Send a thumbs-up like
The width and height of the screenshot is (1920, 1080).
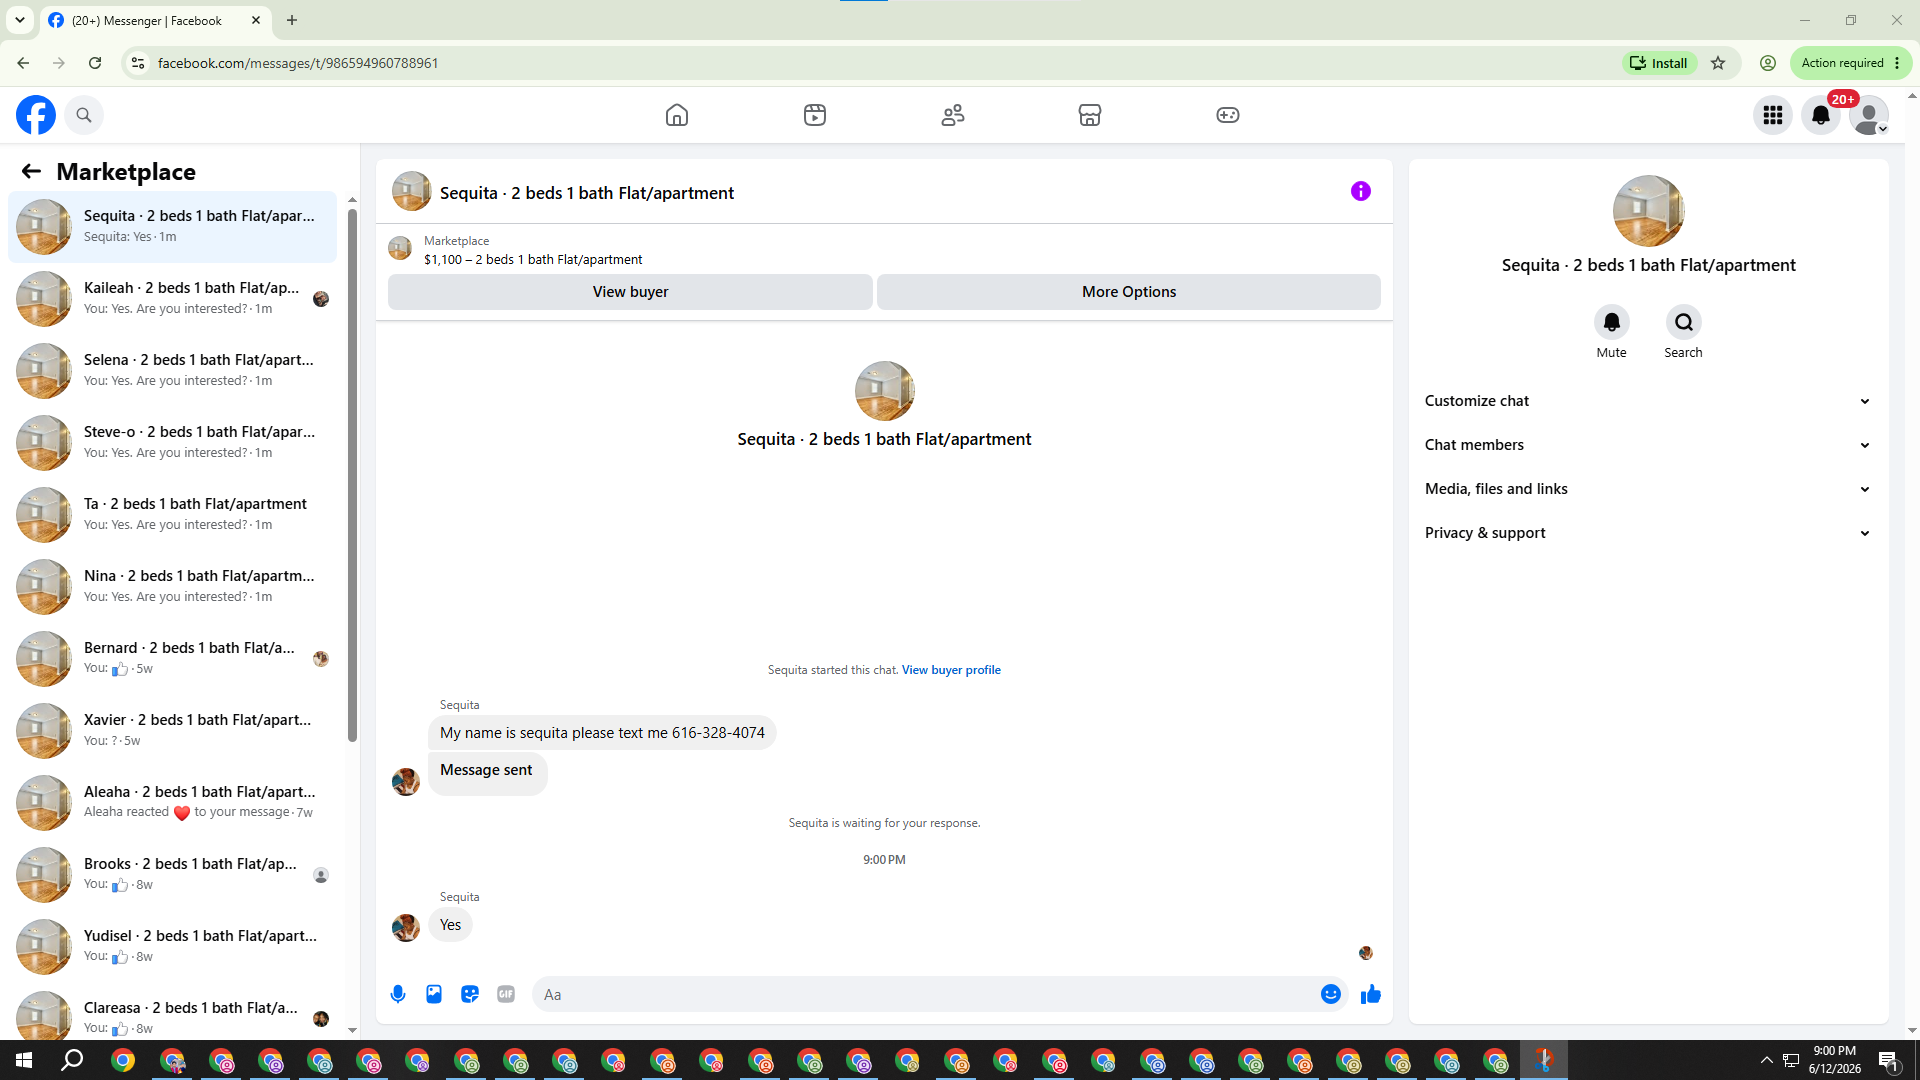tap(1371, 994)
